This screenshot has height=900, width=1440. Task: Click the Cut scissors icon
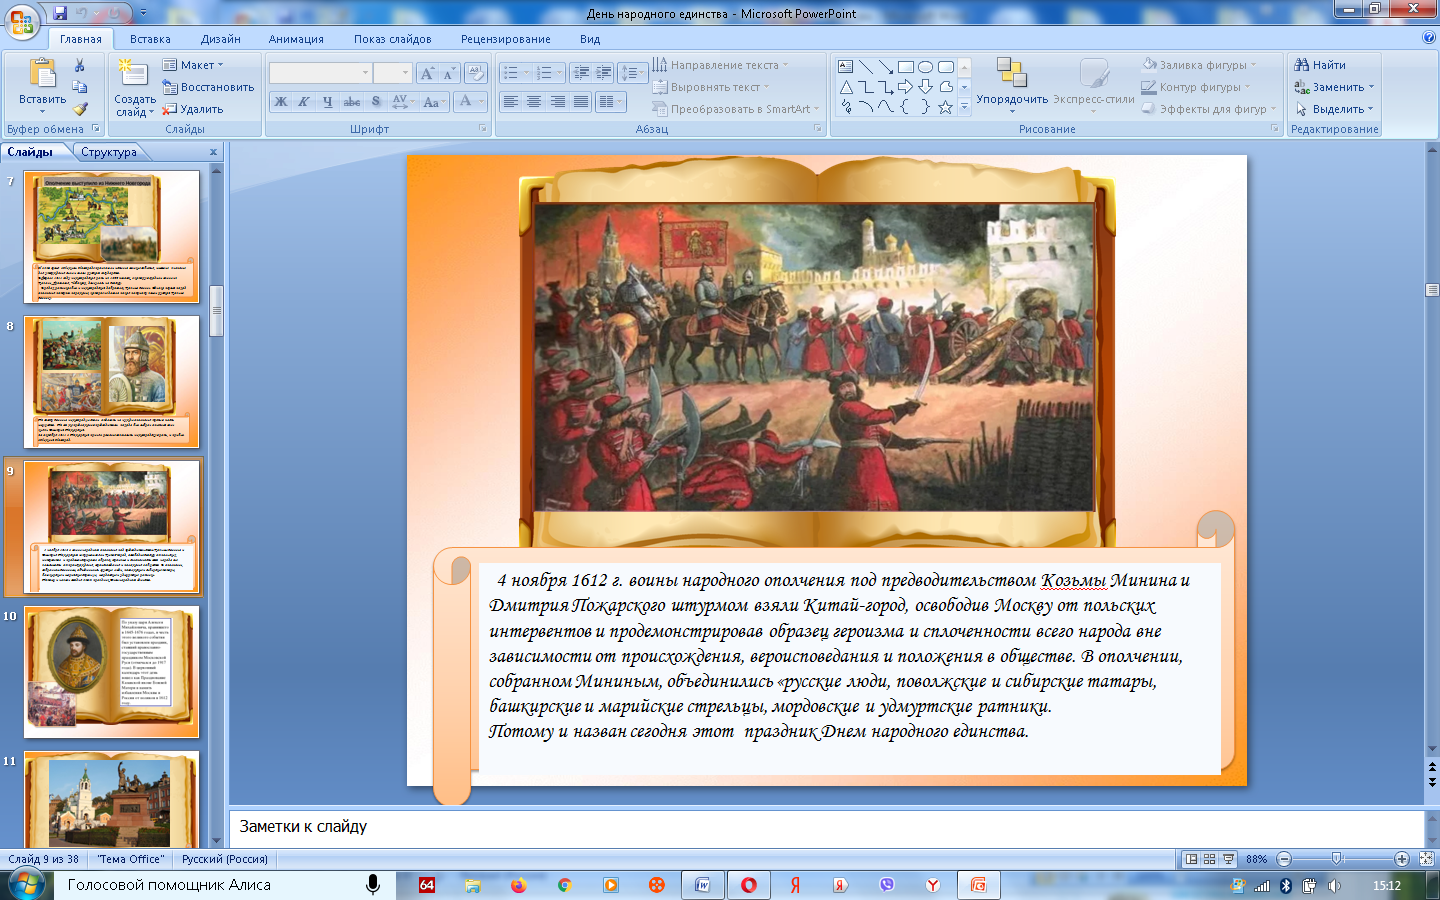click(x=80, y=66)
